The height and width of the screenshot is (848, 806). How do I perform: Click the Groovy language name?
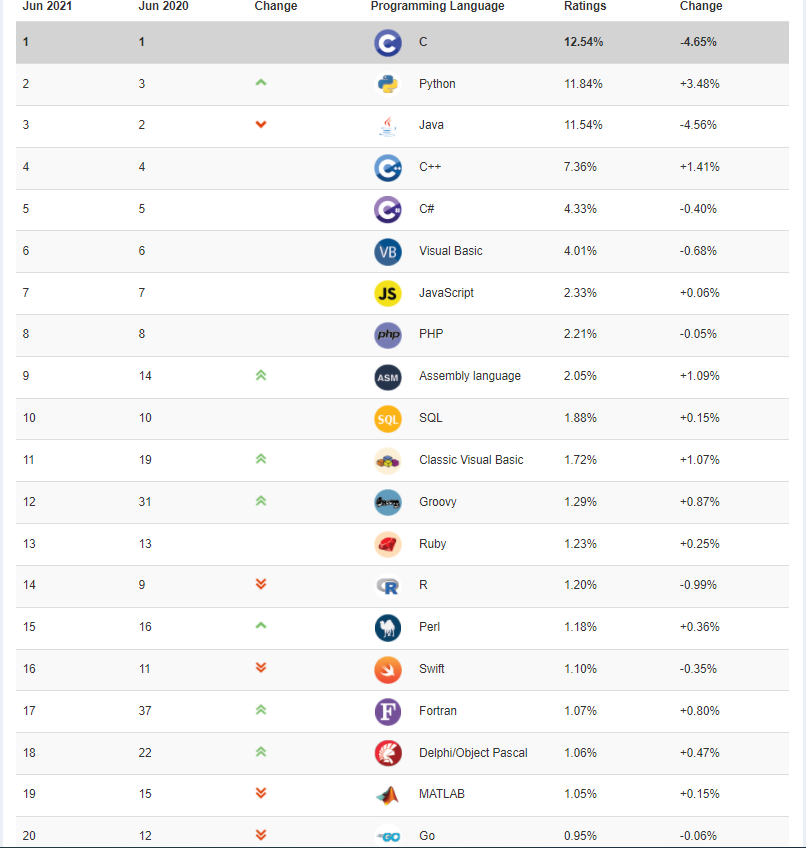[437, 502]
